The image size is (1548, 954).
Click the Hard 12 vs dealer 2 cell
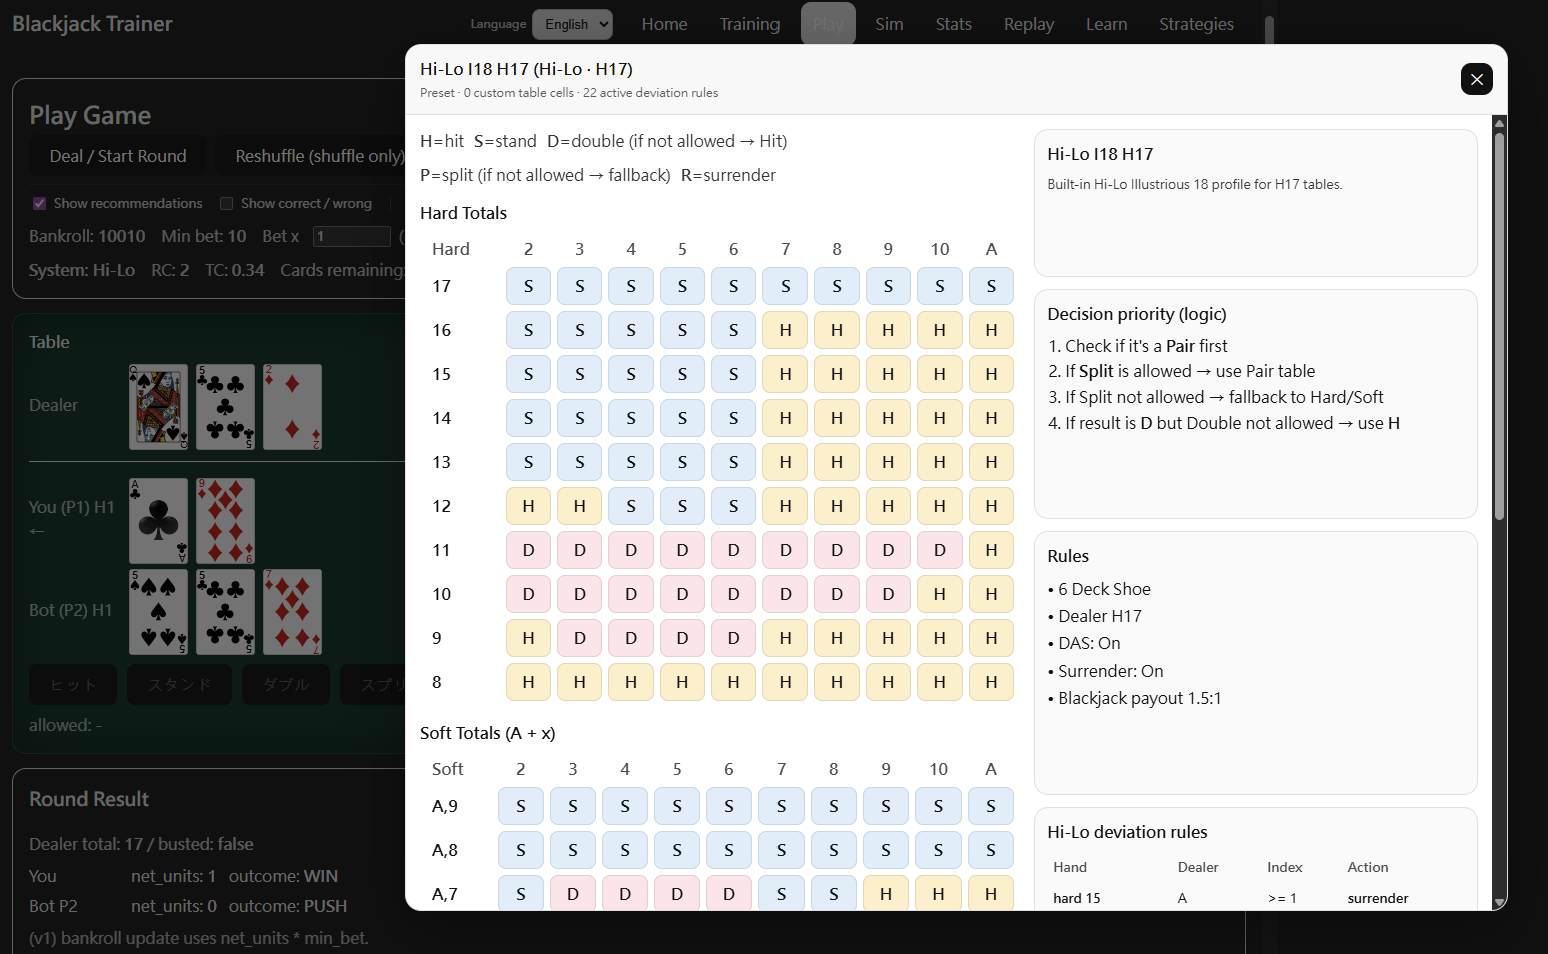point(528,506)
